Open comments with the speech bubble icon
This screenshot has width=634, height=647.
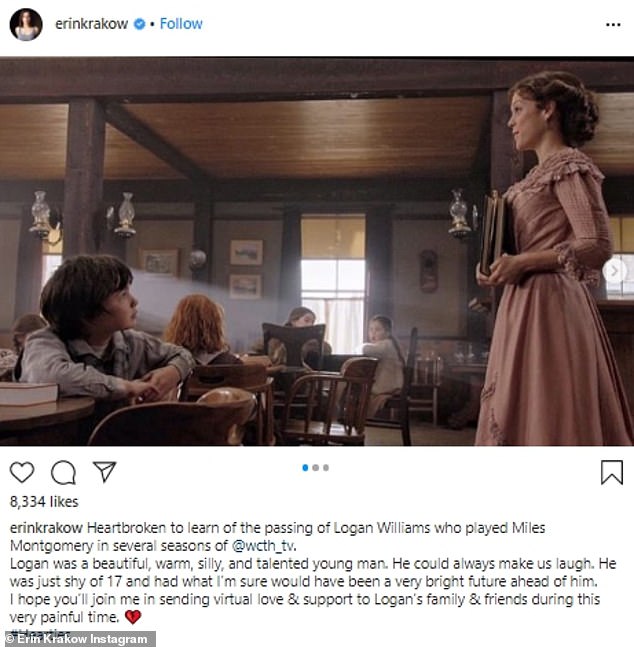tap(63, 472)
